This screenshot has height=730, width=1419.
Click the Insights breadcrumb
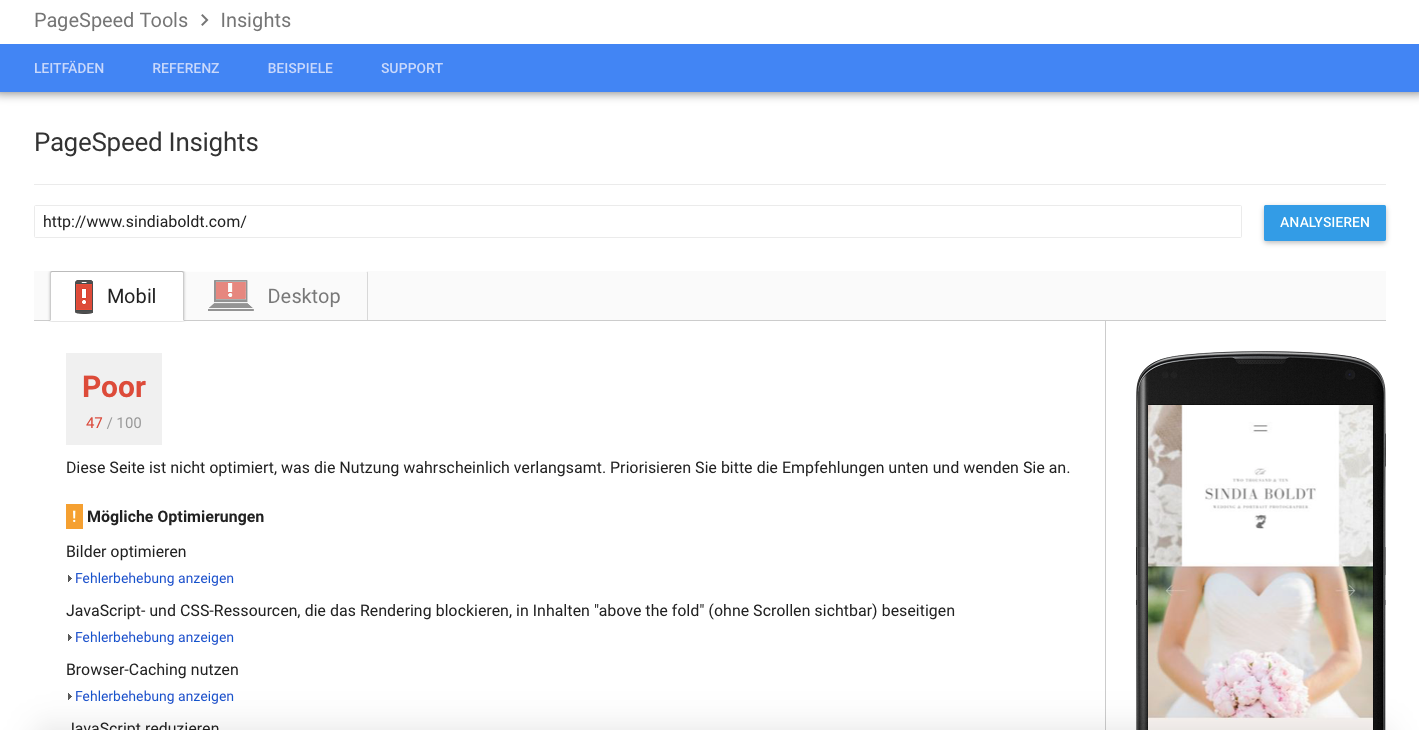256,20
